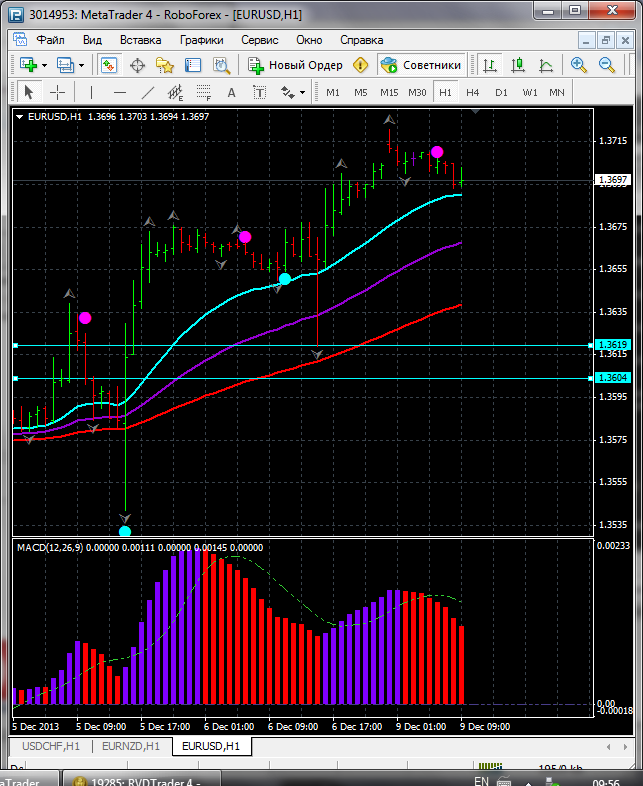Toggle the Советники expert advisors button
This screenshot has height=786, width=643.
[421, 65]
